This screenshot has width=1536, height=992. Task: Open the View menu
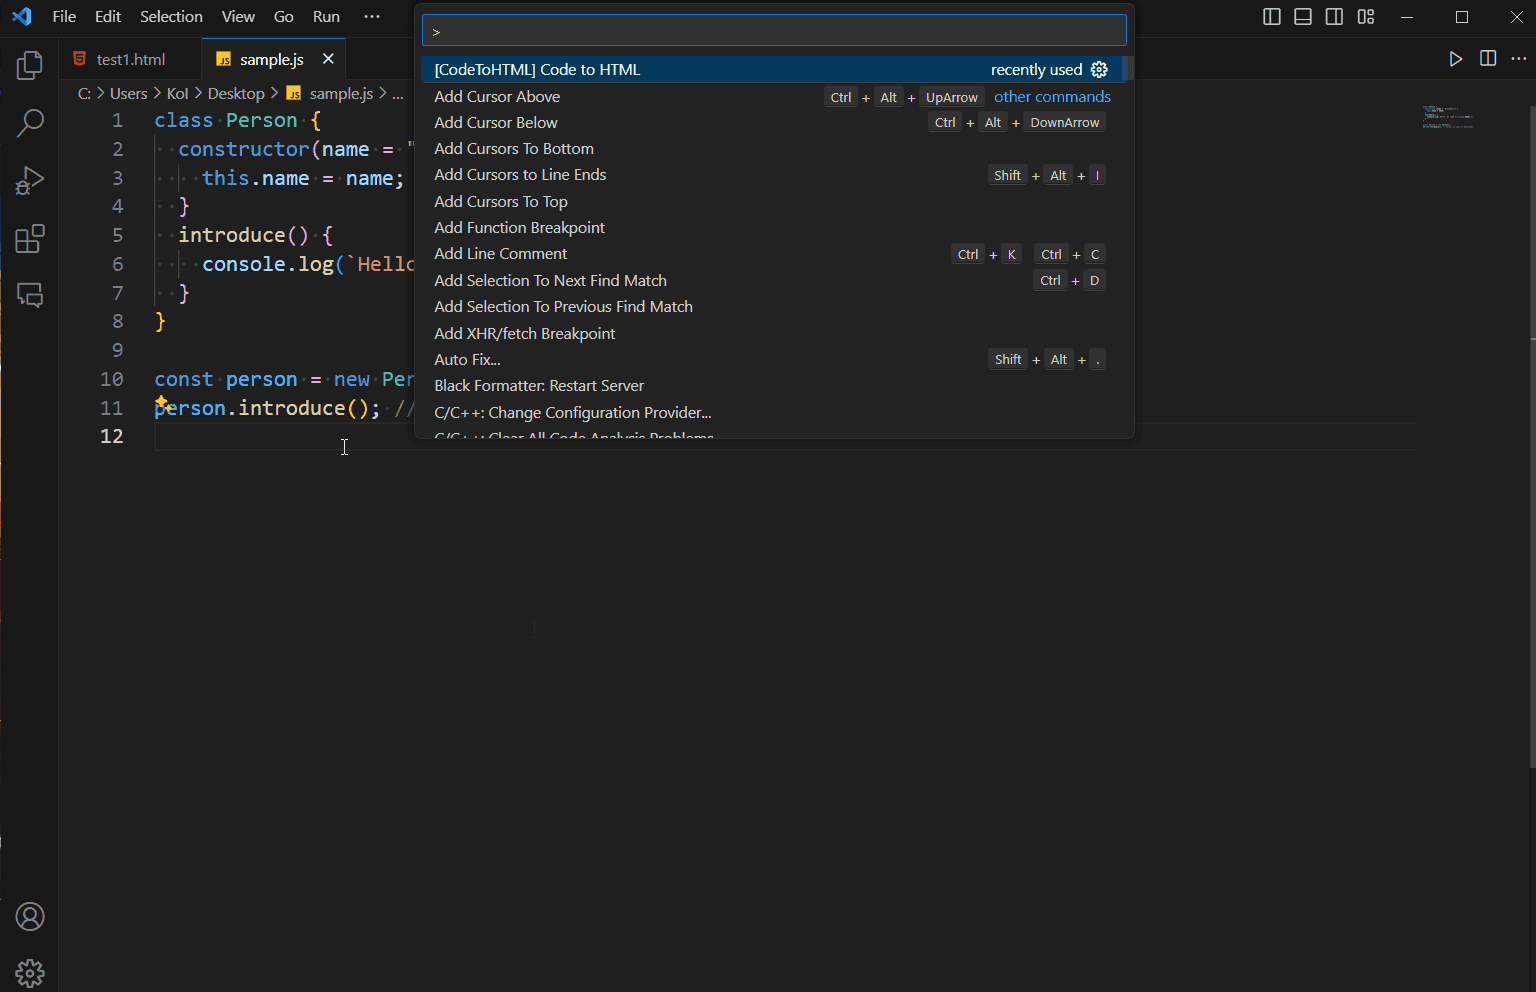238,17
